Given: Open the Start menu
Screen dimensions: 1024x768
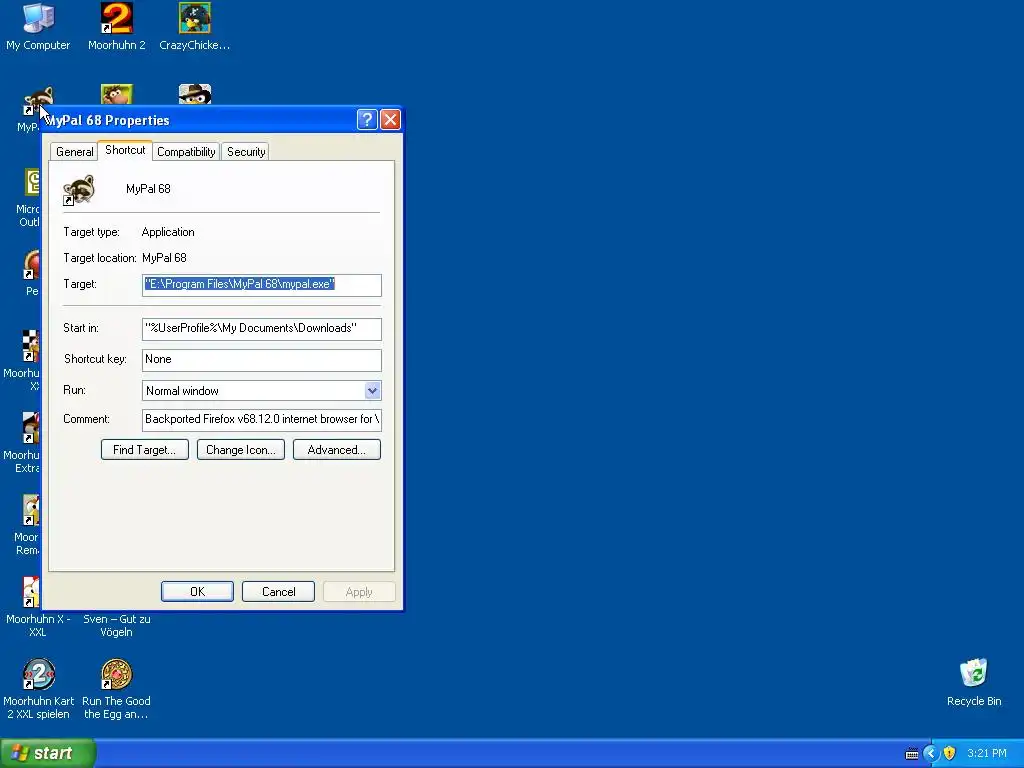Looking at the screenshot, I should [48, 753].
